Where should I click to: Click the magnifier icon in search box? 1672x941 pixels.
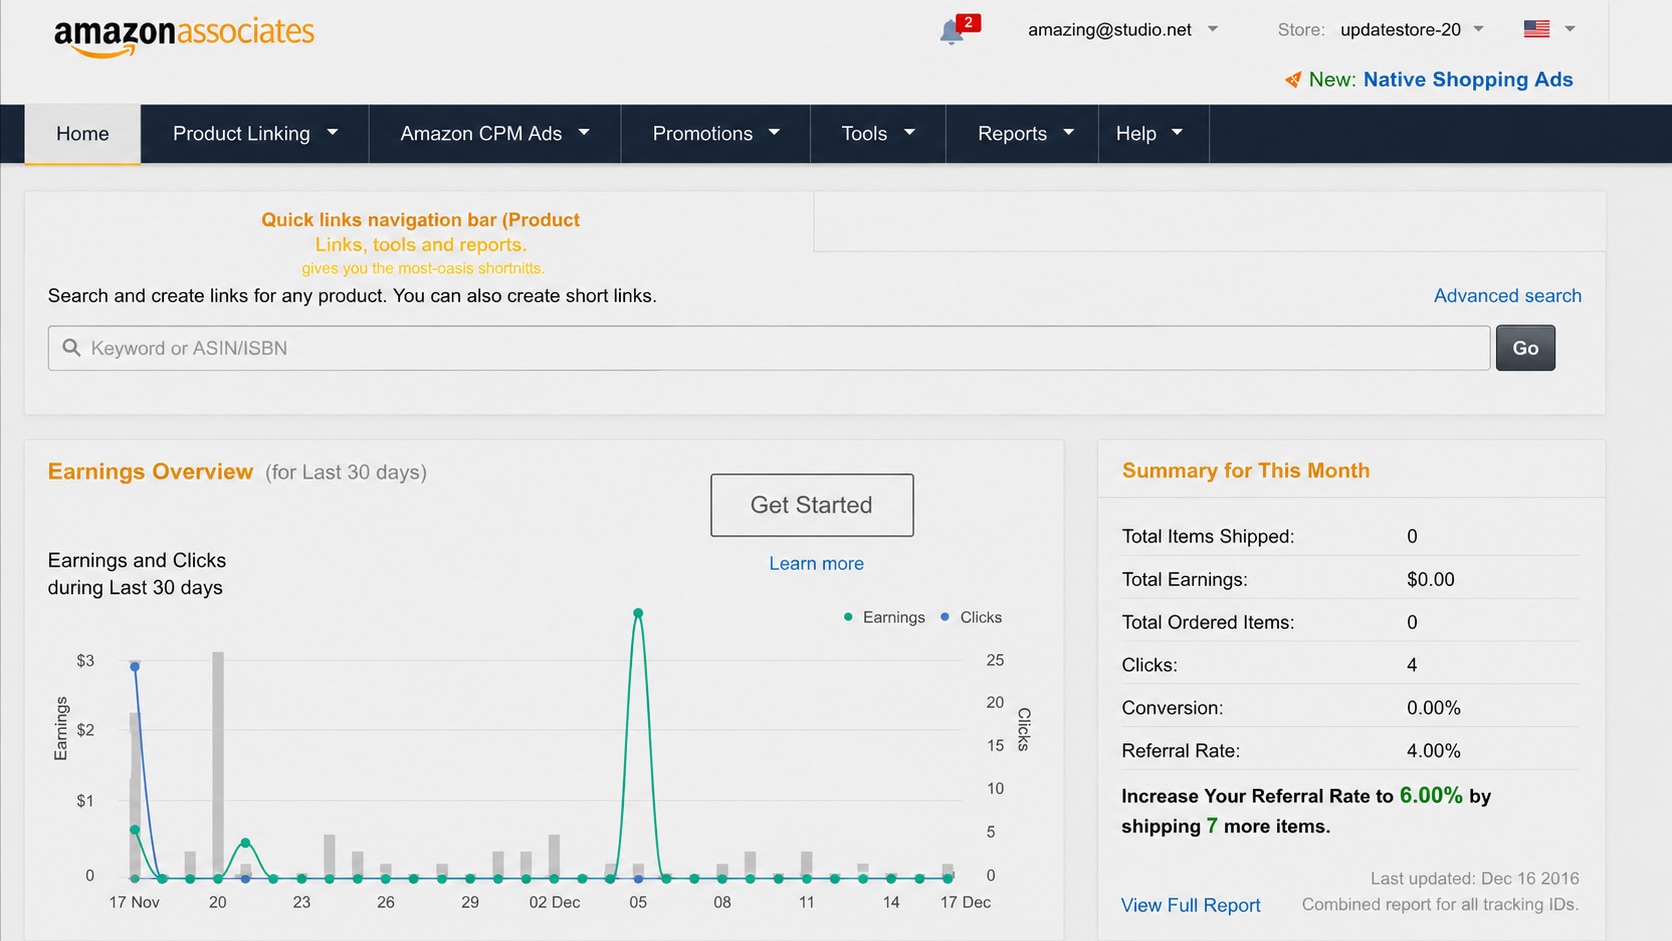click(x=71, y=347)
